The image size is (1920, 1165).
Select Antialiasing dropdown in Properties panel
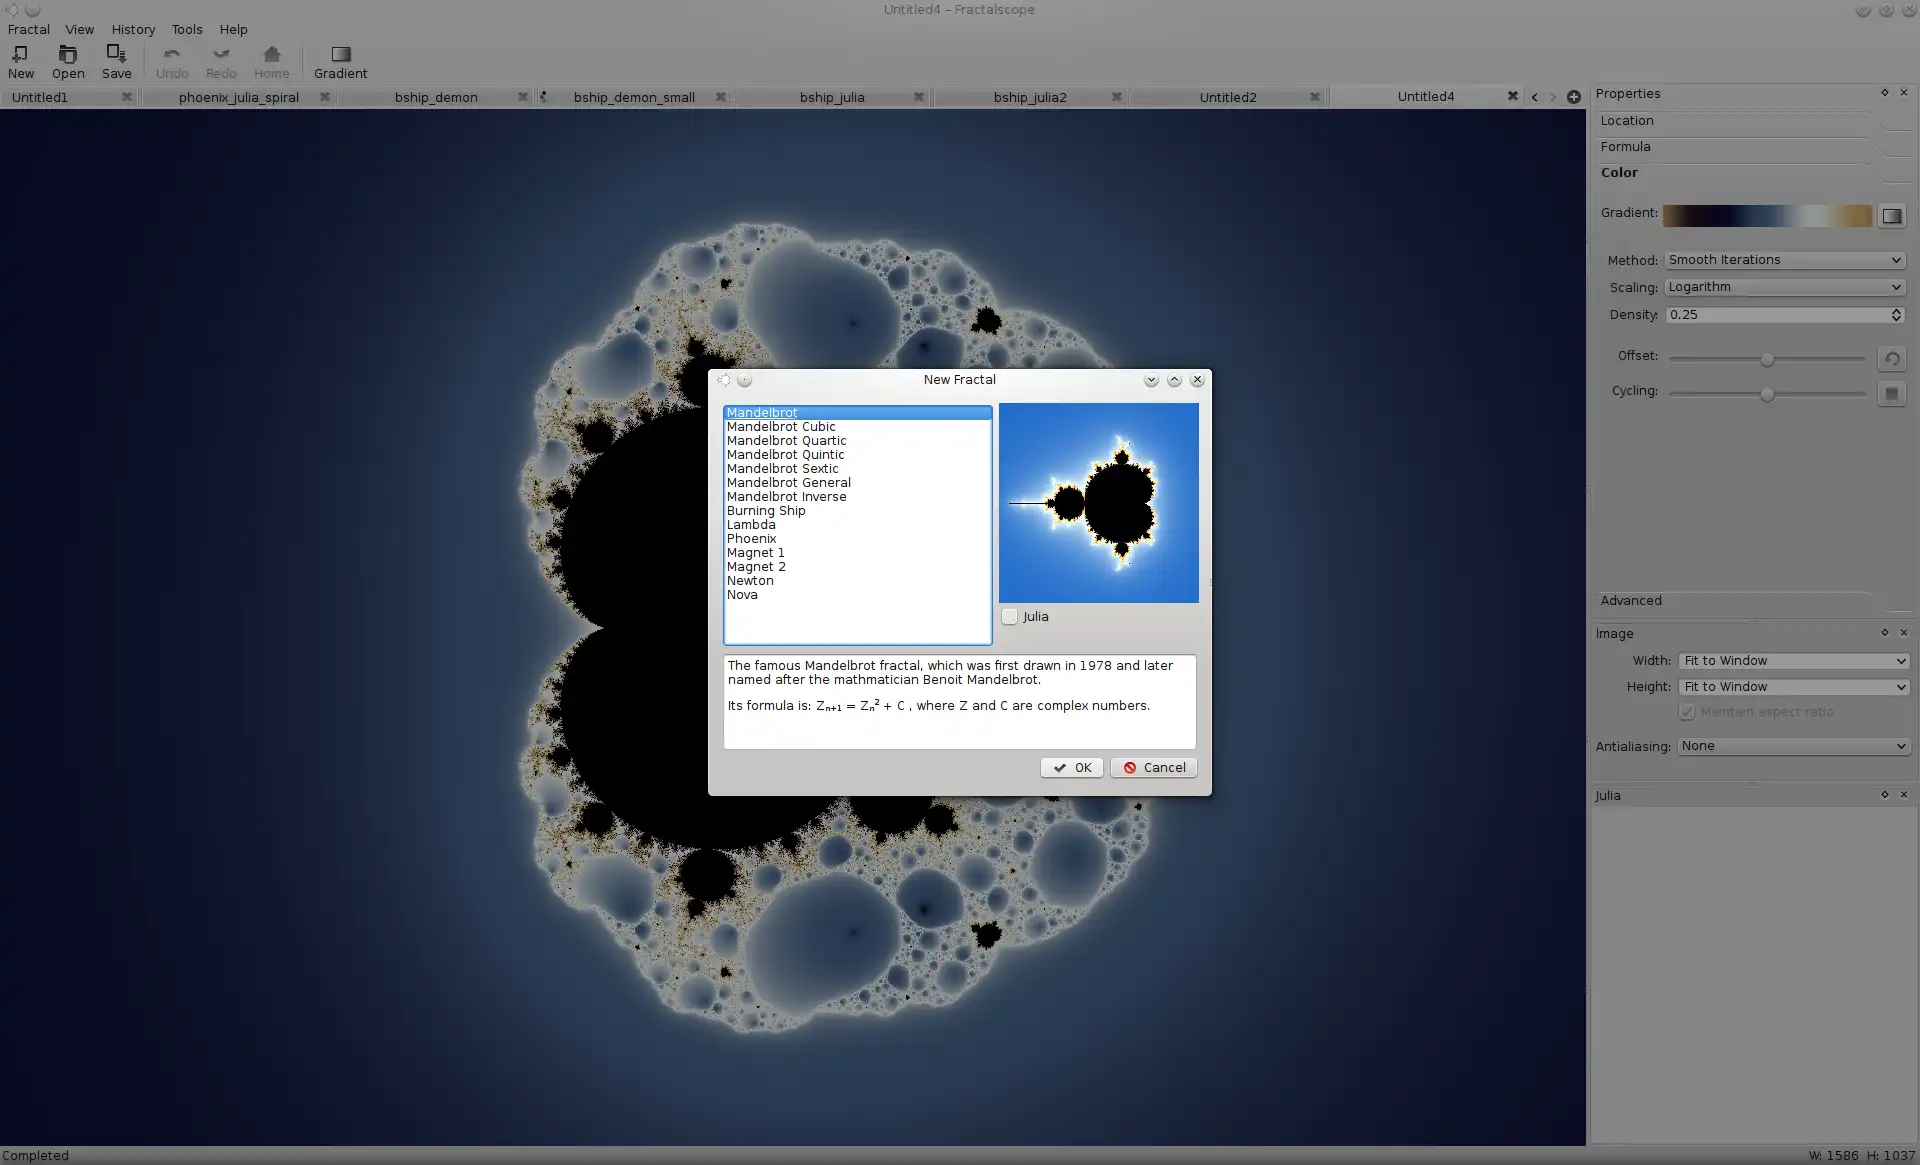point(1790,745)
